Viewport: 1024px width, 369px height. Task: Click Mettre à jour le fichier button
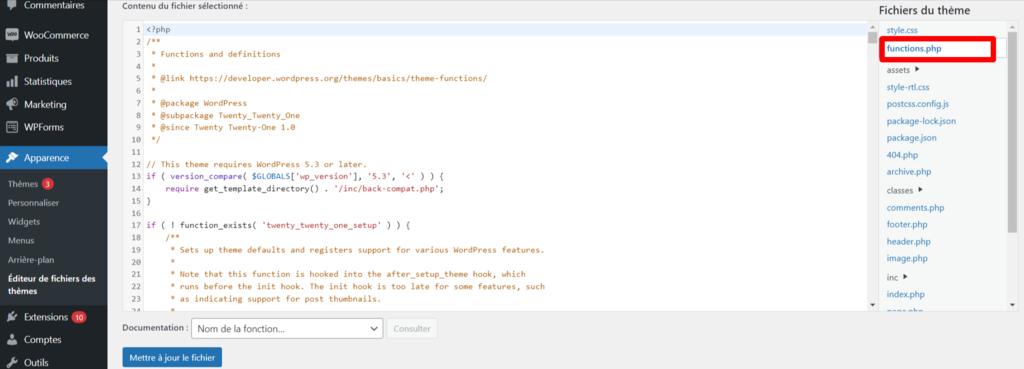click(x=172, y=358)
